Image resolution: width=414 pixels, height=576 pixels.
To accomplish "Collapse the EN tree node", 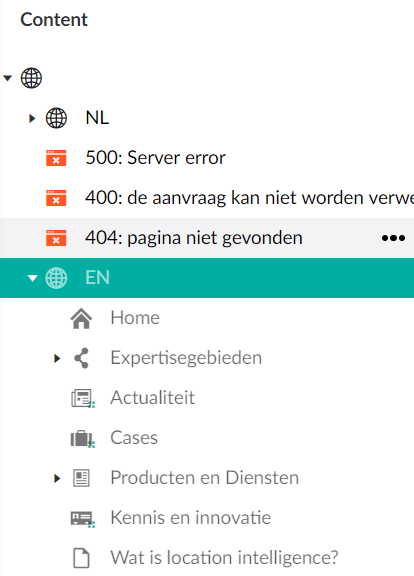I will [x=32, y=278].
